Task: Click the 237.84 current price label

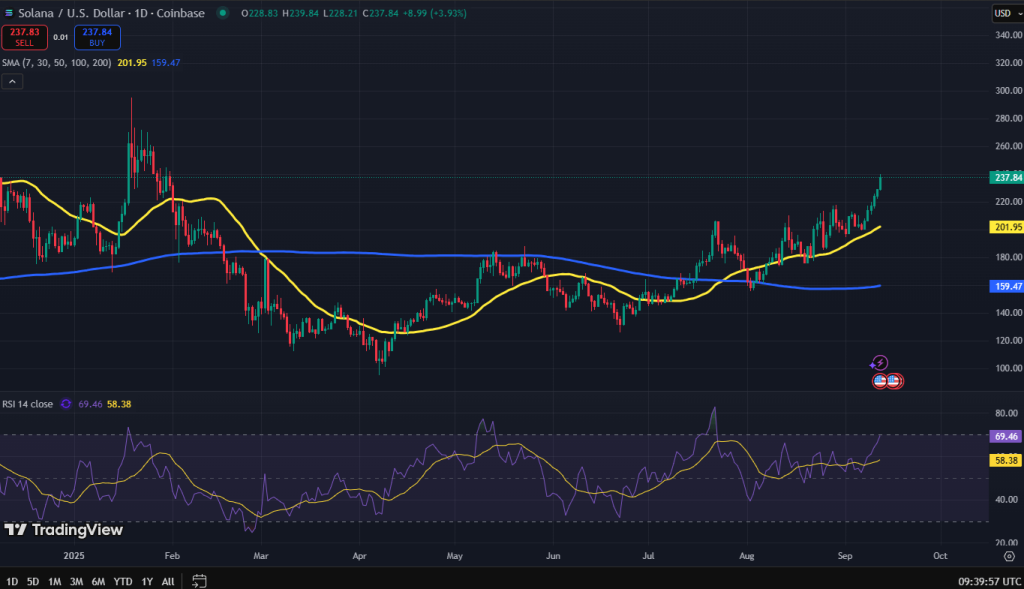Action: [1005, 177]
